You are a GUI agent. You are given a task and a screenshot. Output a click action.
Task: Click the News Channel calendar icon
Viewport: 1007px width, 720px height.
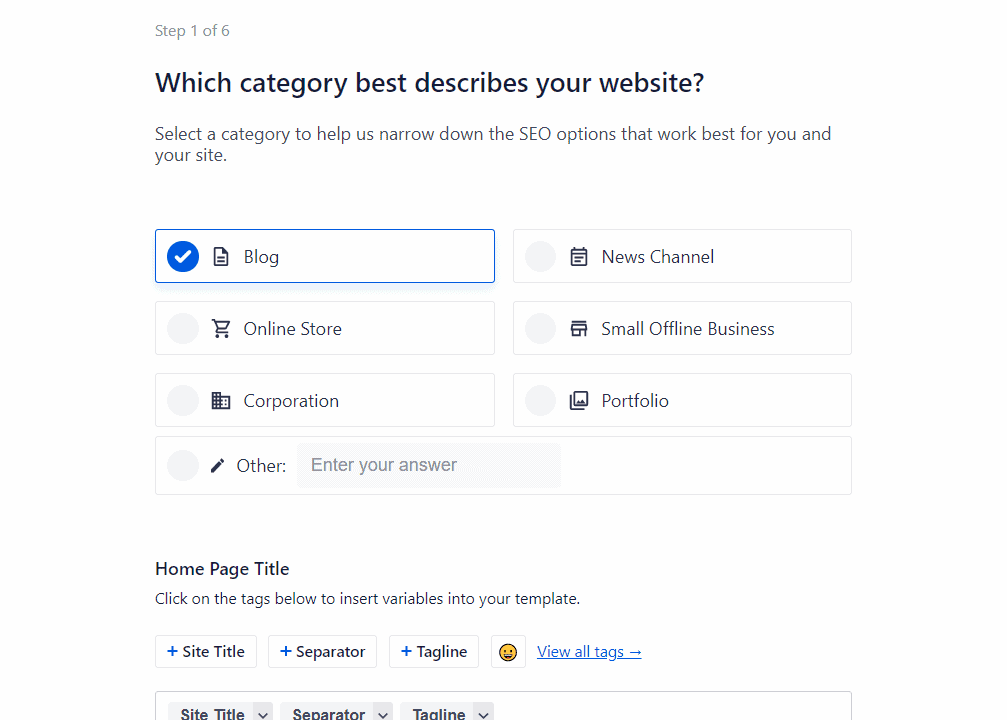(578, 256)
